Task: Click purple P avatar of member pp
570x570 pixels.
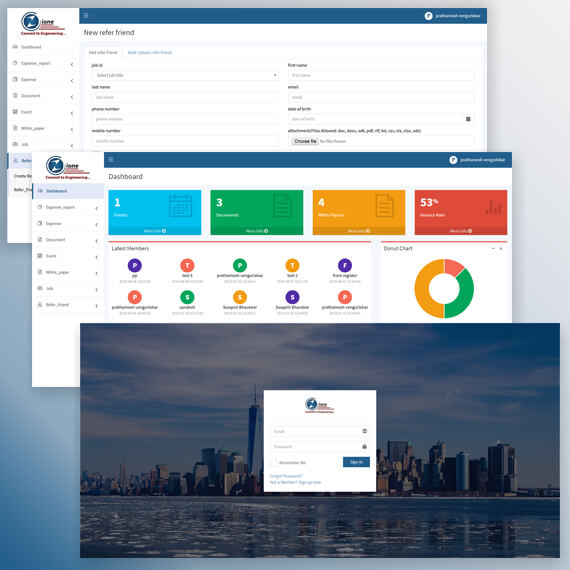Action: 135,265
